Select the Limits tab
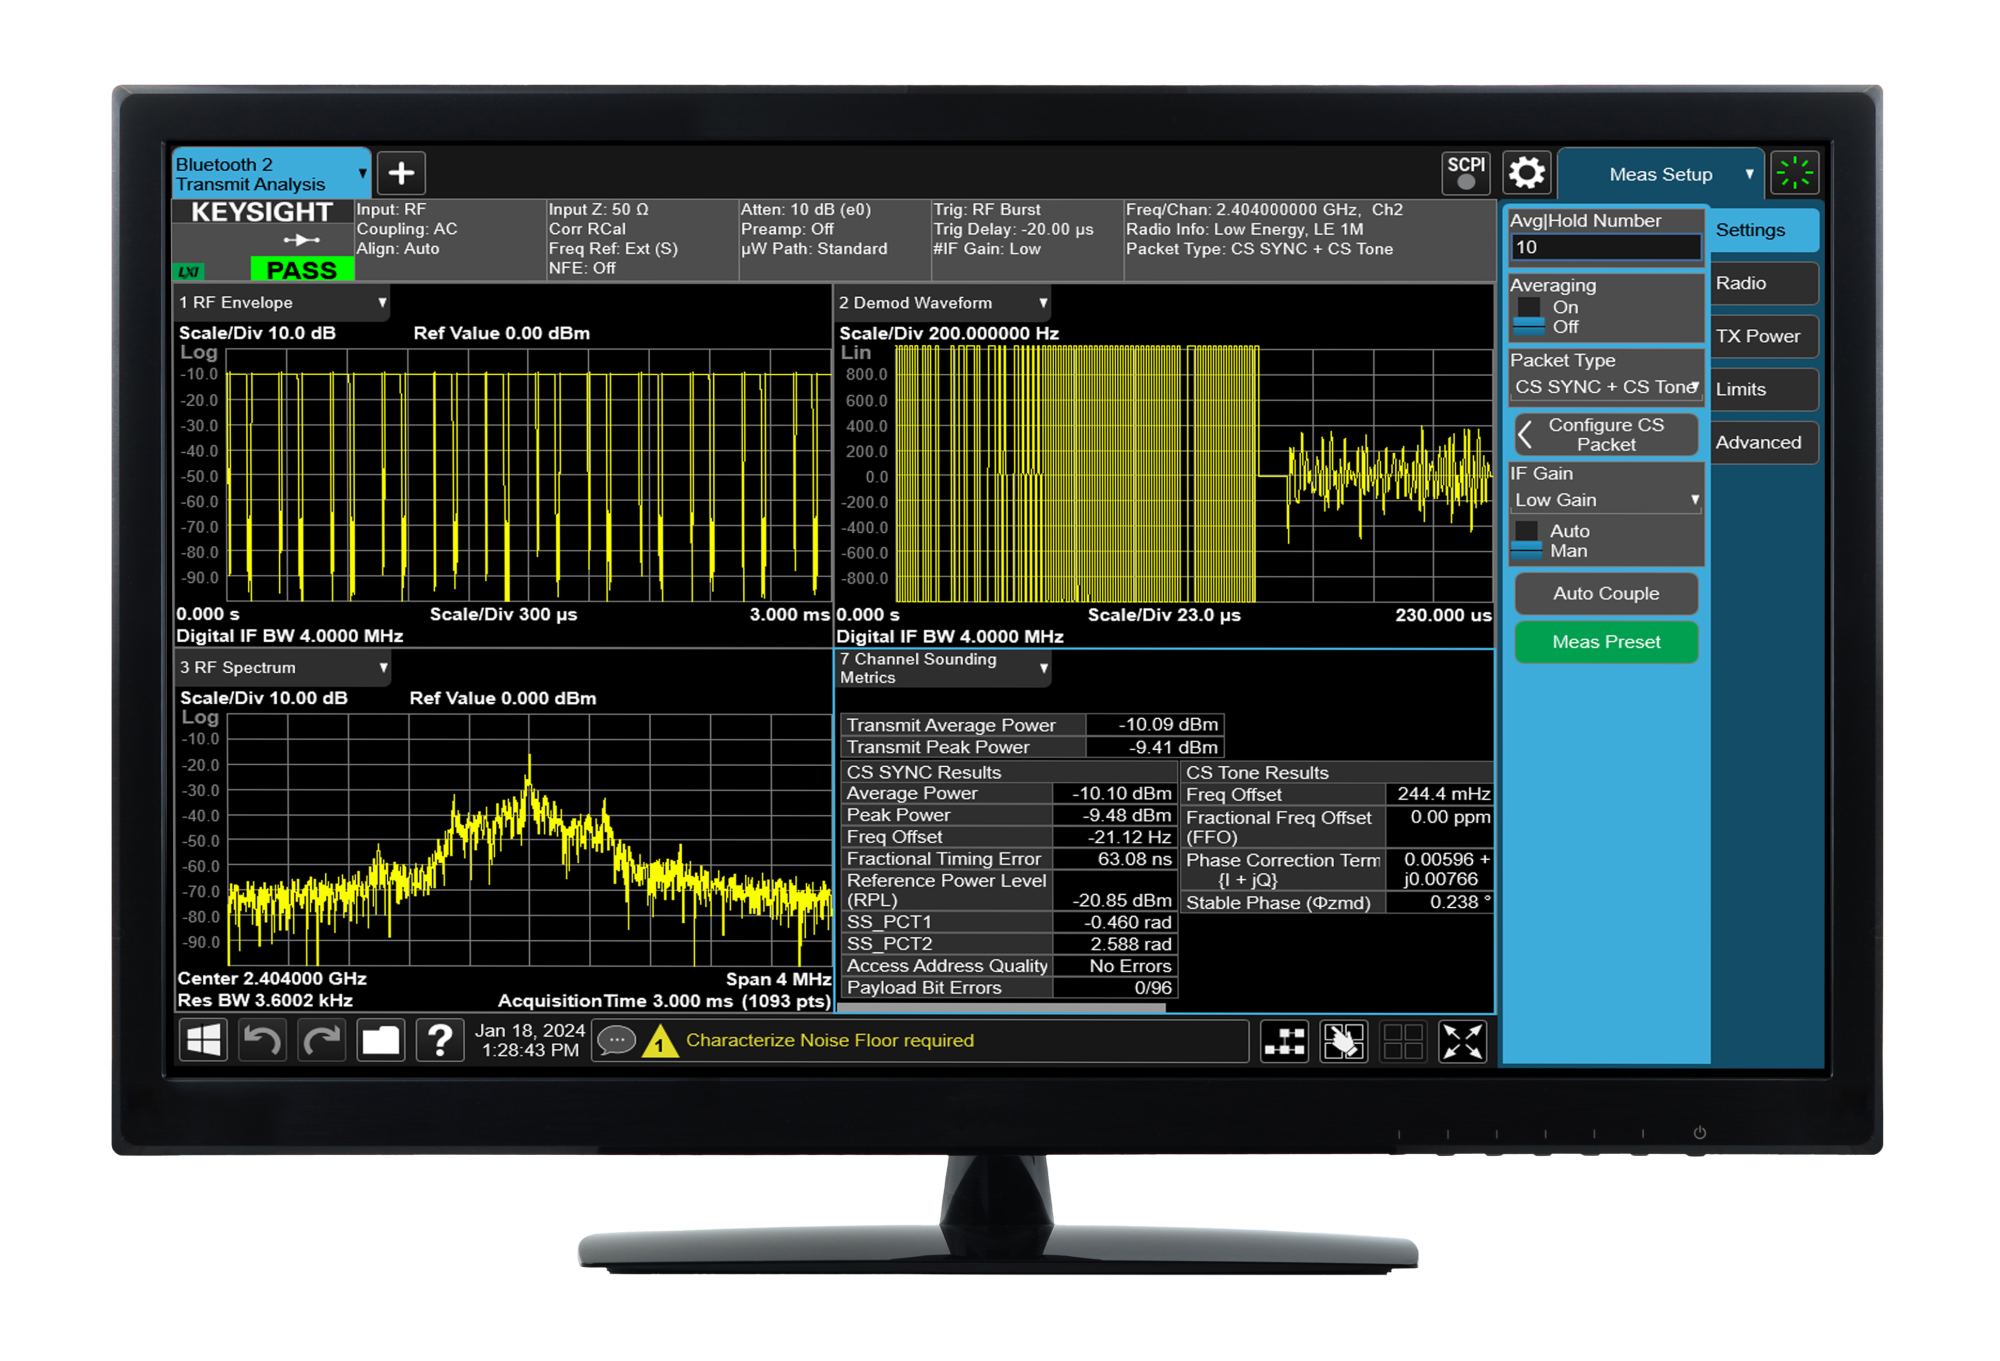Viewport: 2000px width, 1361px height. [x=1758, y=389]
